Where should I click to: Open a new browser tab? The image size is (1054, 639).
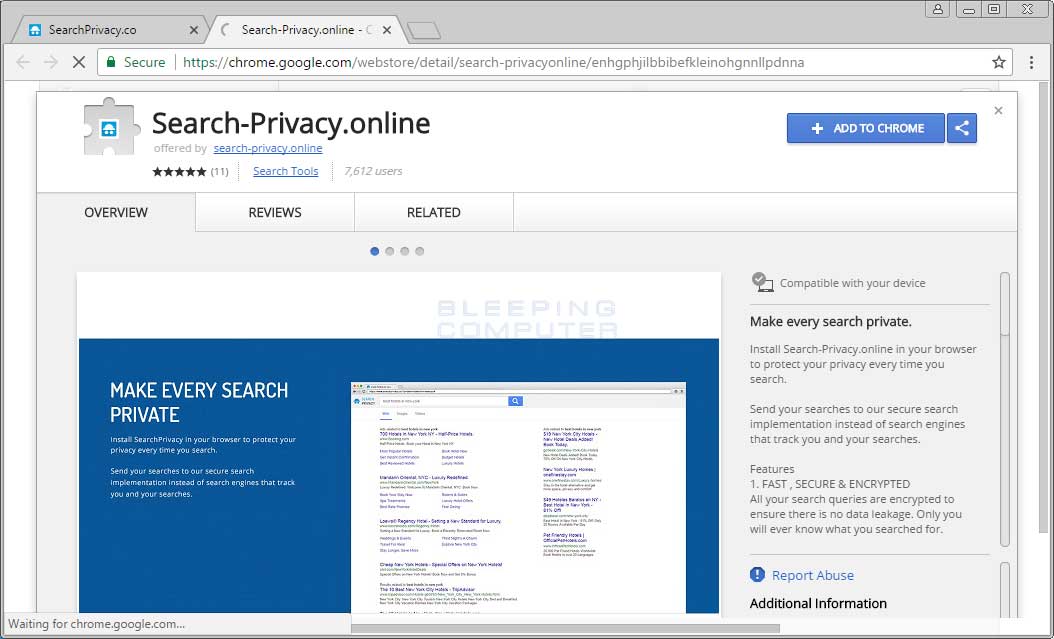[x=424, y=31]
